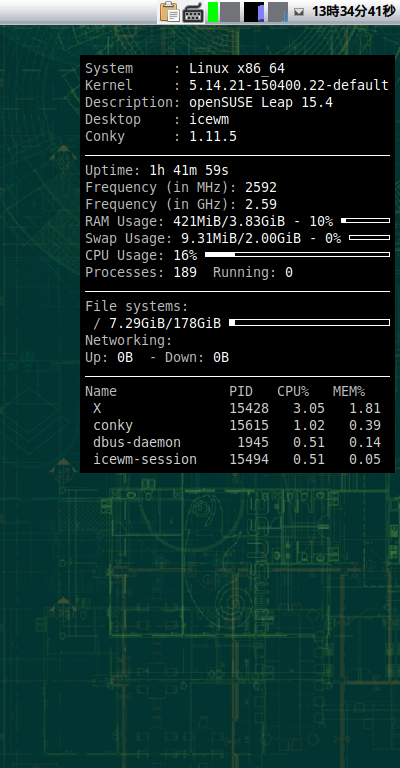Click the RAM Usage progress bar
This screenshot has width=400, height=768.
(365, 221)
